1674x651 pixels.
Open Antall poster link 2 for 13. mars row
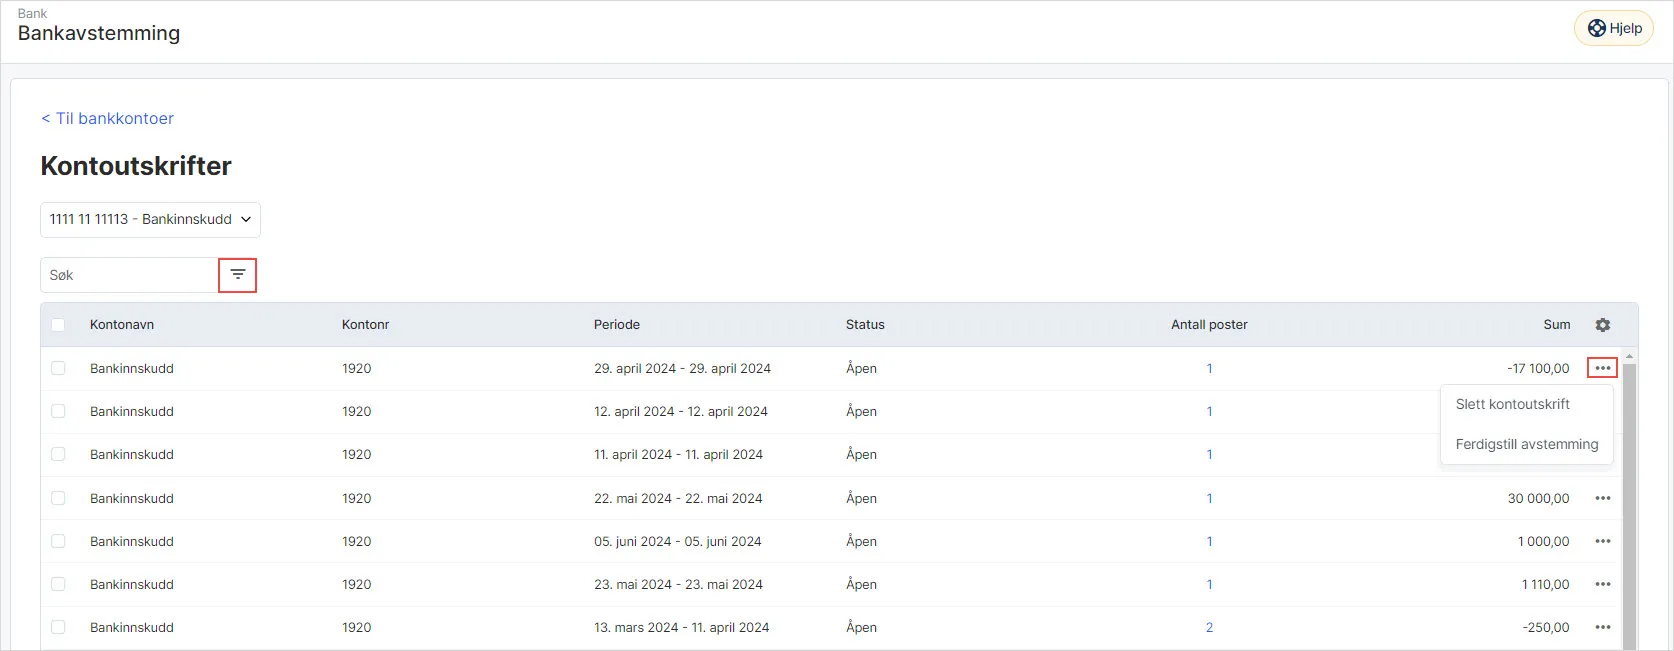click(x=1209, y=627)
